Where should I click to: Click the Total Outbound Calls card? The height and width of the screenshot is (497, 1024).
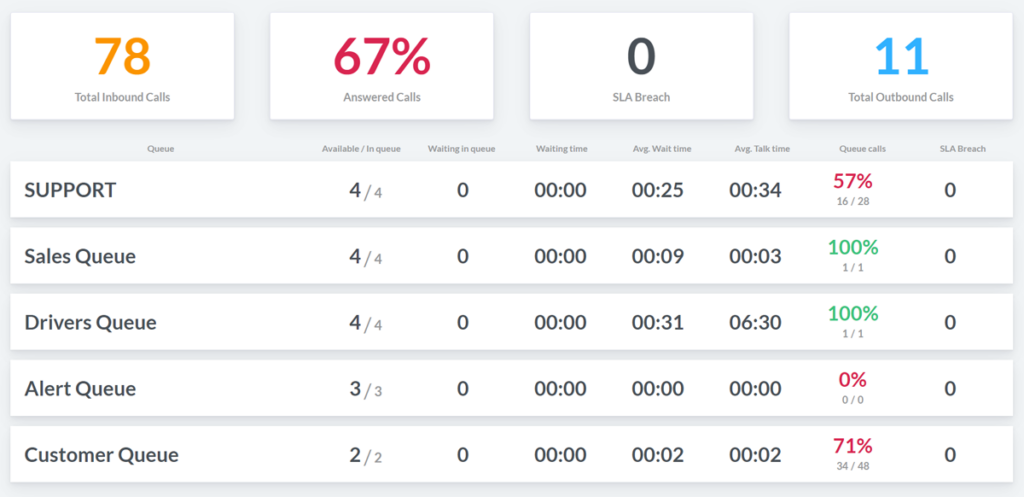pyautogui.click(x=901, y=66)
